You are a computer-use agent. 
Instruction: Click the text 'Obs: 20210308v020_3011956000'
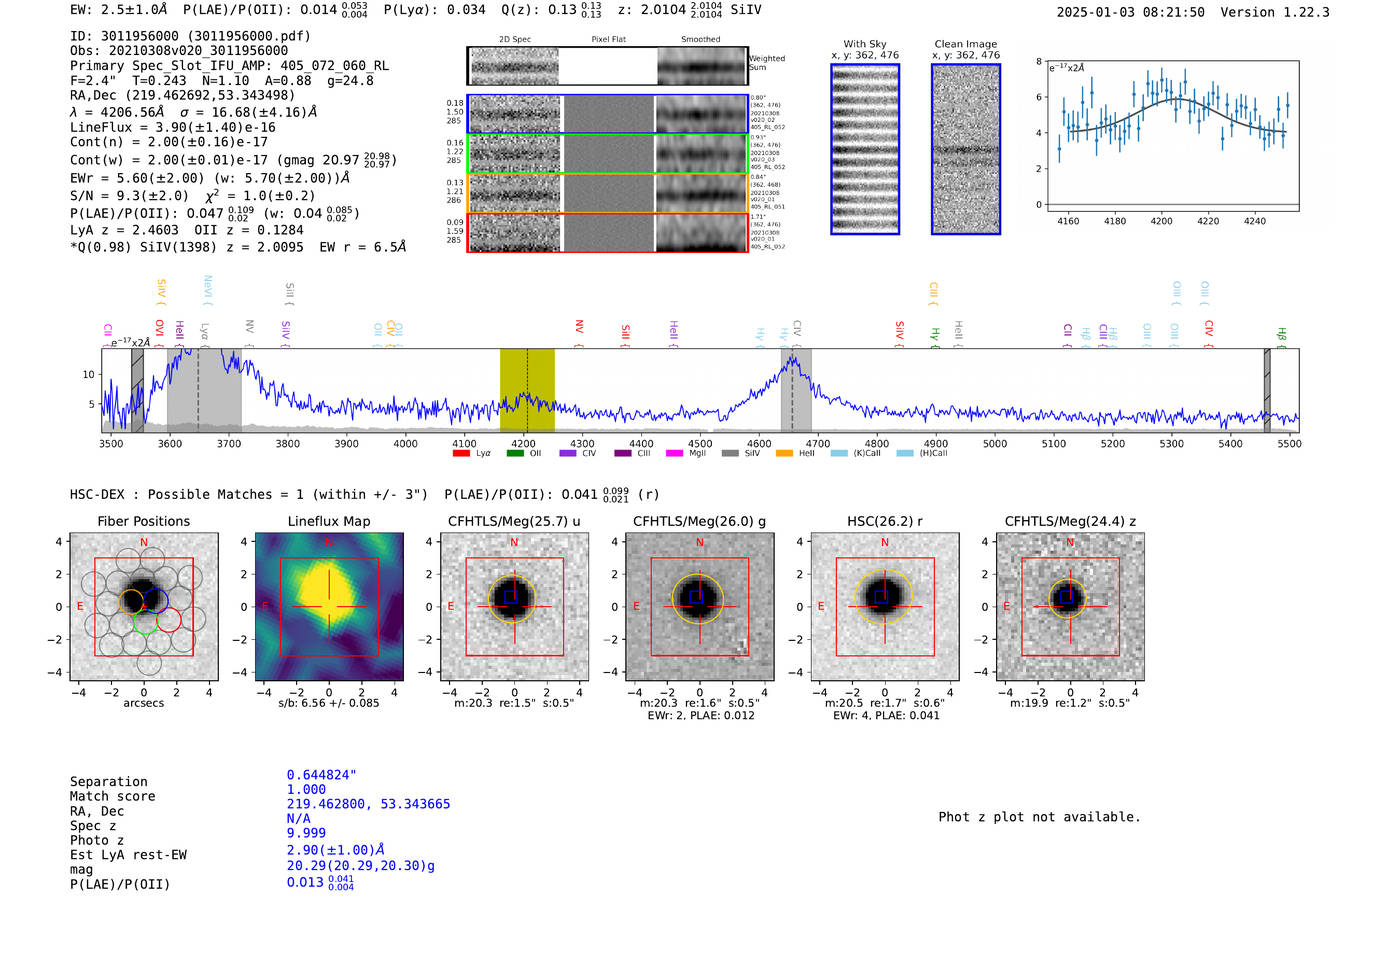179,51
